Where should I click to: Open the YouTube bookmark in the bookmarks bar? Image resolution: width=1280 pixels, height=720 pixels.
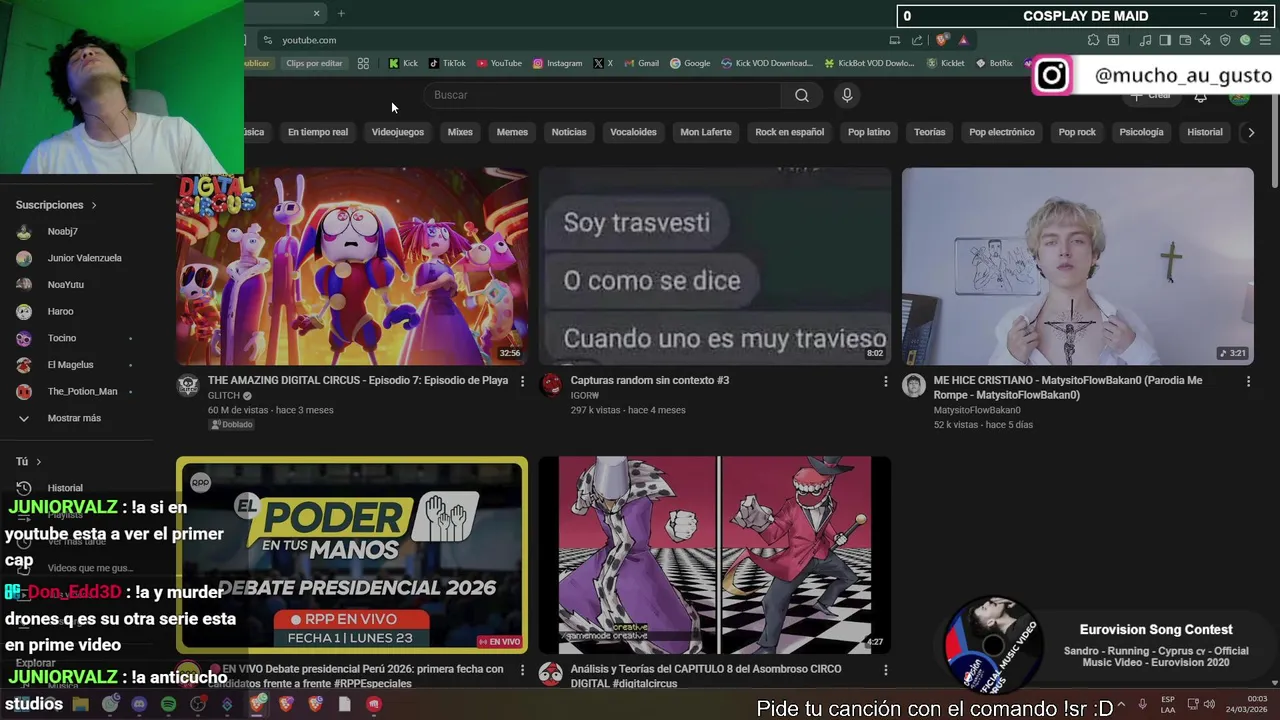click(x=499, y=63)
